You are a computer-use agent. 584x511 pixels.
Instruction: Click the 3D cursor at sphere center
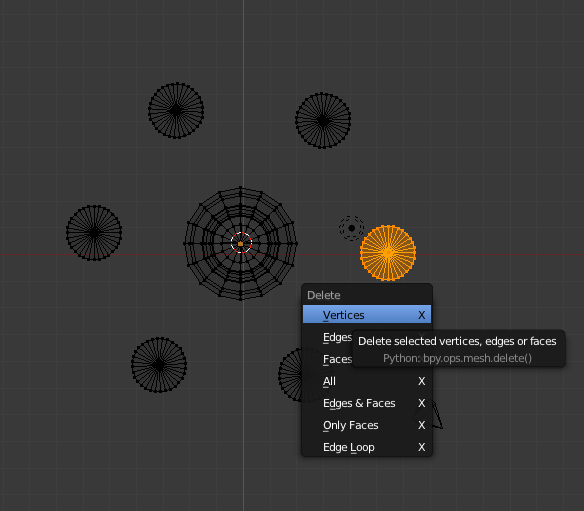(x=241, y=243)
